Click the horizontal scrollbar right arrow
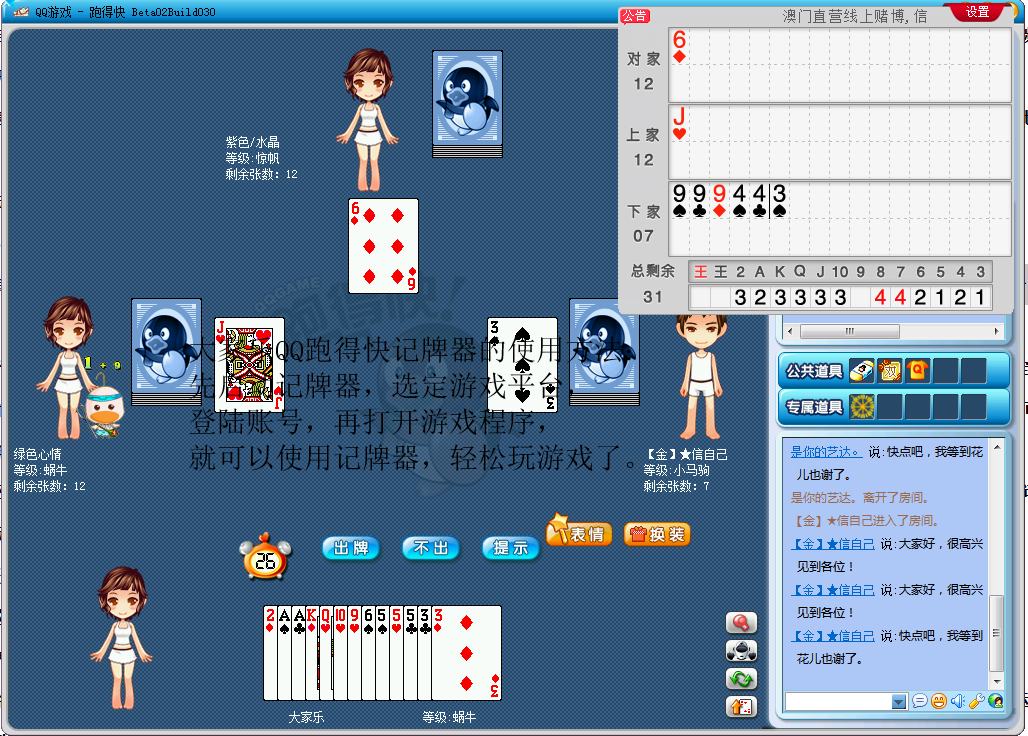 point(997,332)
